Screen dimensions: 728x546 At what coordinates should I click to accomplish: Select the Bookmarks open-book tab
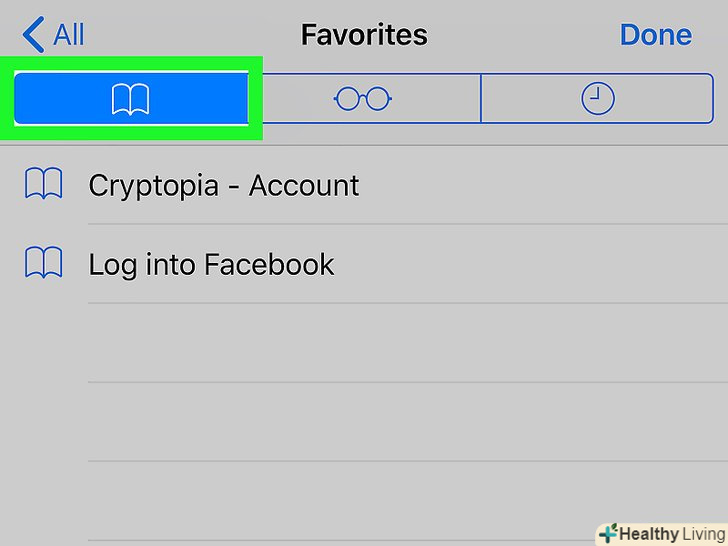click(x=130, y=98)
